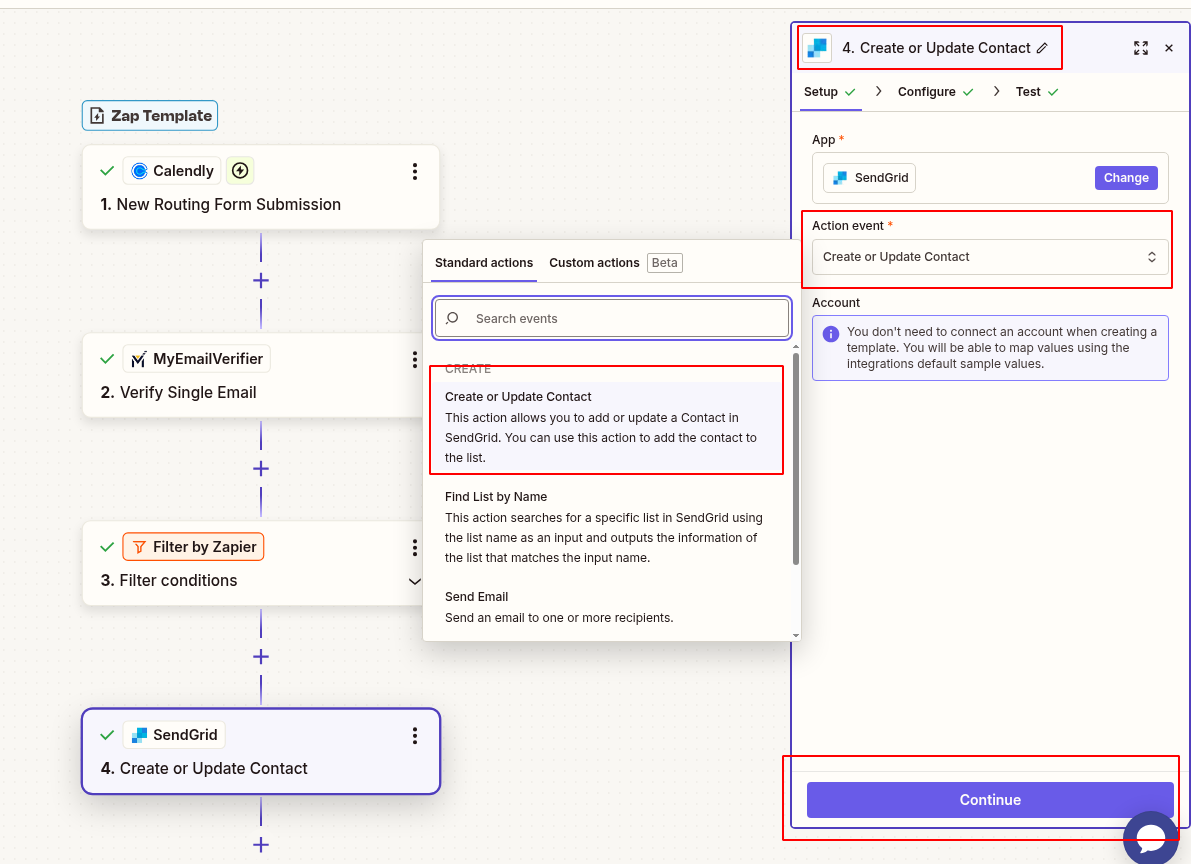Click the fullscreen expand icon in the panel header
Image resolution: width=1191 pixels, height=864 pixels.
point(1141,47)
